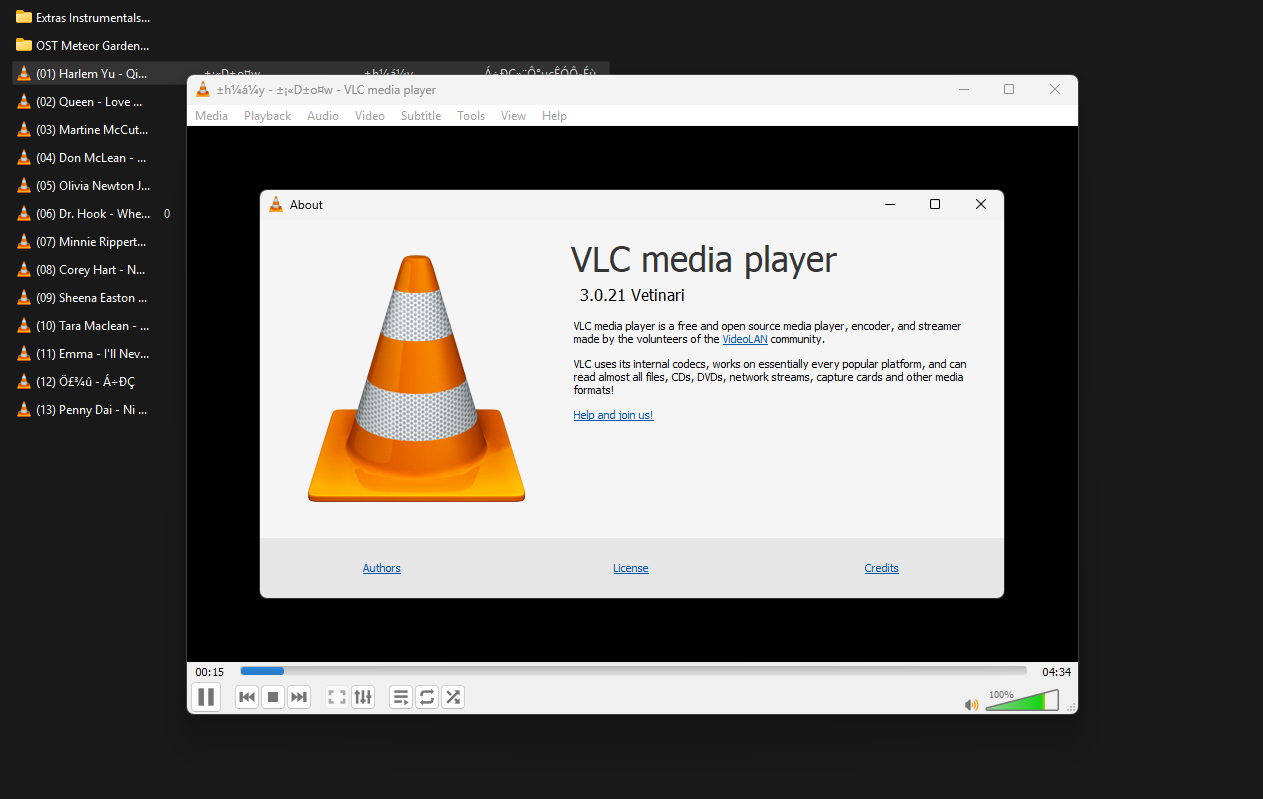Open the Authors link in About
The width and height of the screenshot is (1263, 799).
click(381, 568)
